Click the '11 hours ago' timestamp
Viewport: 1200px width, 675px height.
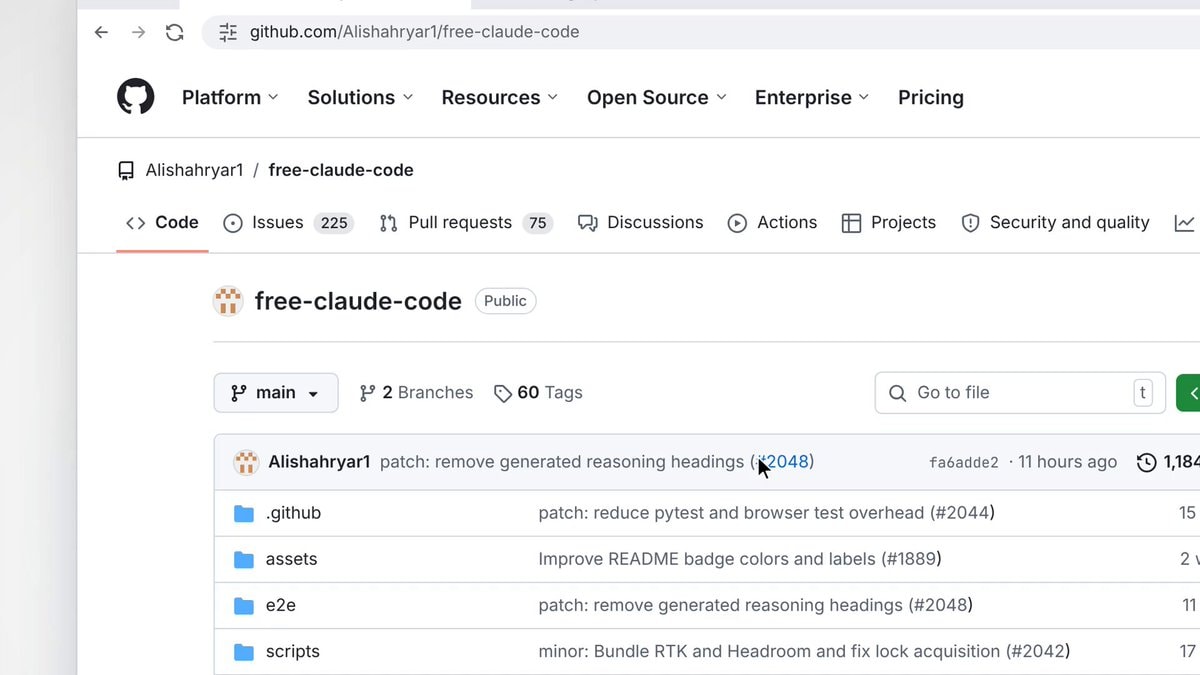[x=1067, y=462]
